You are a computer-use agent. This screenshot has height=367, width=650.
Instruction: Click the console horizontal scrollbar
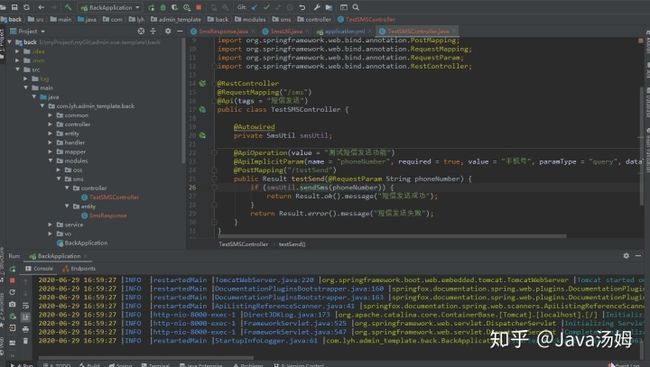(x=145, y=357)
